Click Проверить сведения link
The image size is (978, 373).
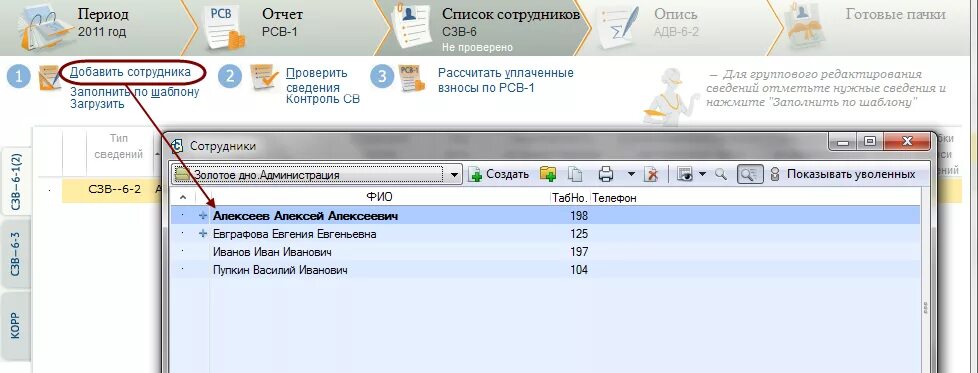pos(317,80)
